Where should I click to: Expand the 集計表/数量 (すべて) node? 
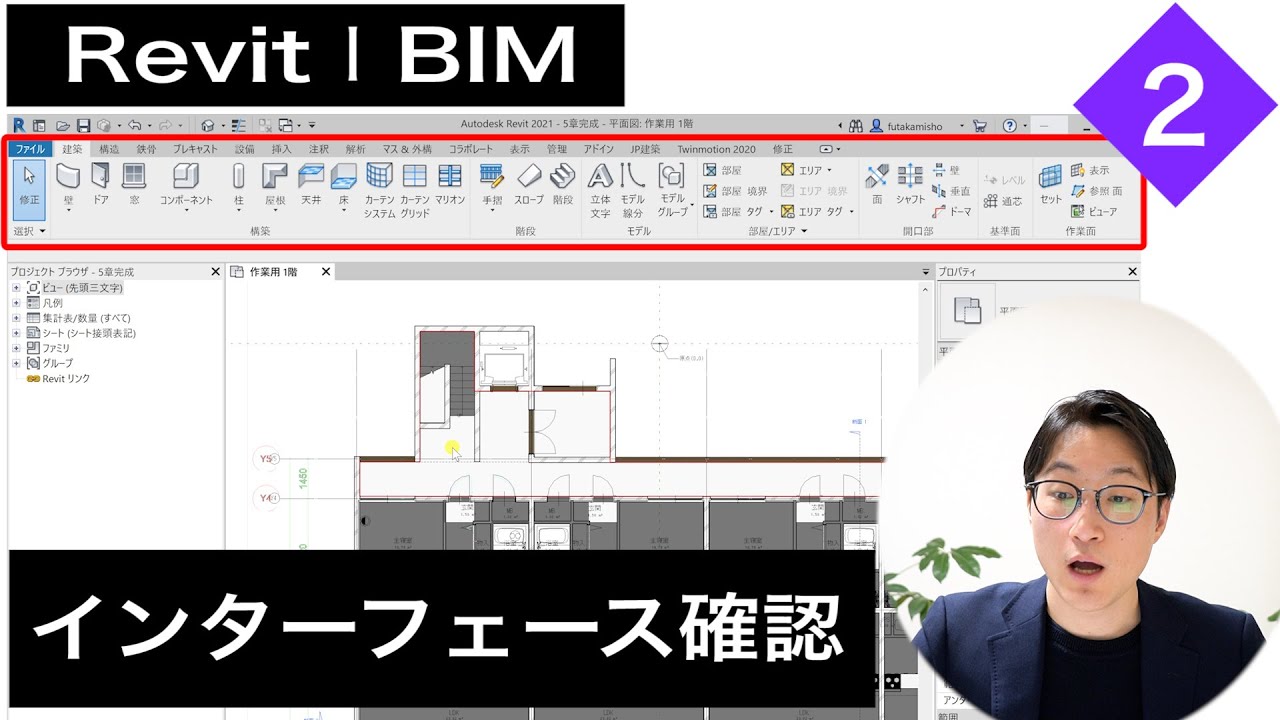(x=16, y=318)
